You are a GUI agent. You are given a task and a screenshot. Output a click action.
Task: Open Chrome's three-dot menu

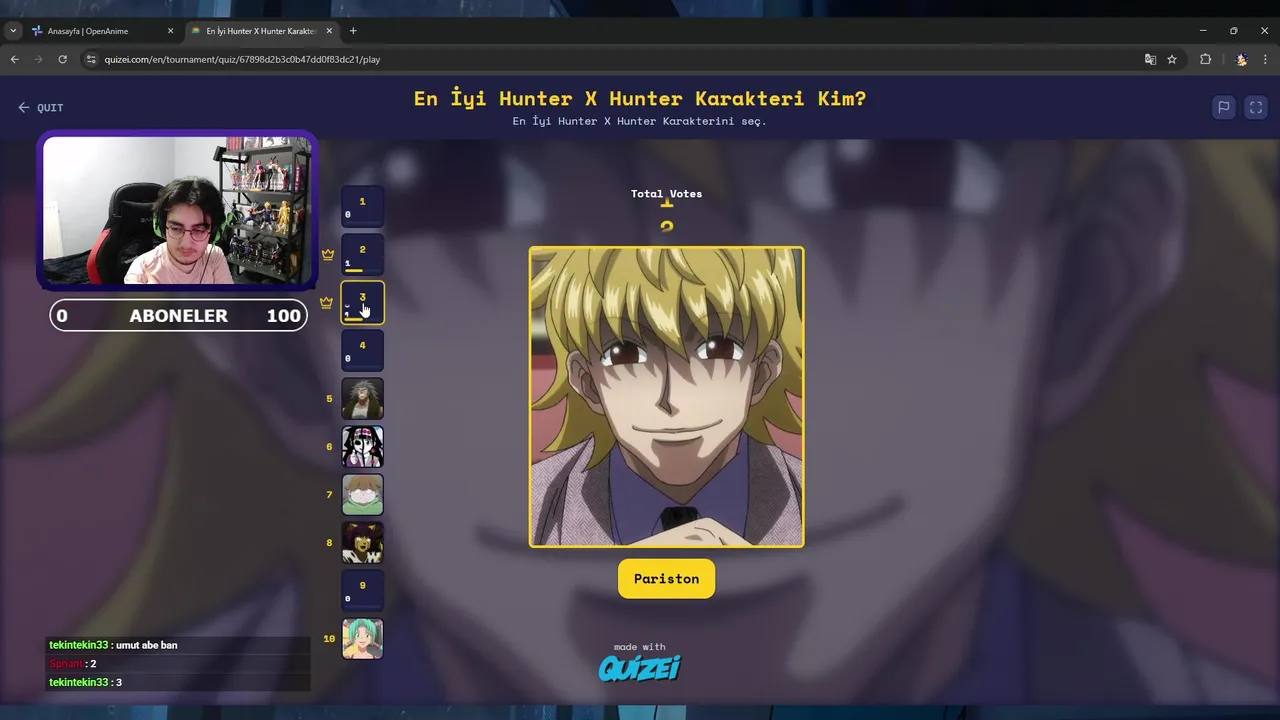pos(1265,59)
